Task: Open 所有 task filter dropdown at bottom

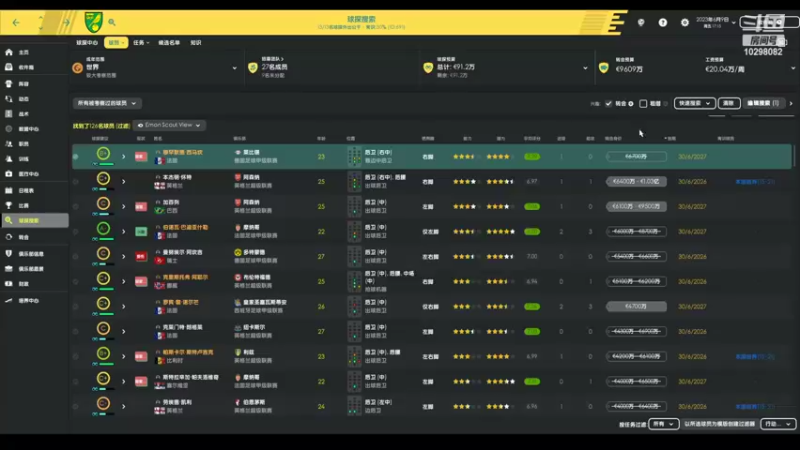Action: click(x=663, y=424)
